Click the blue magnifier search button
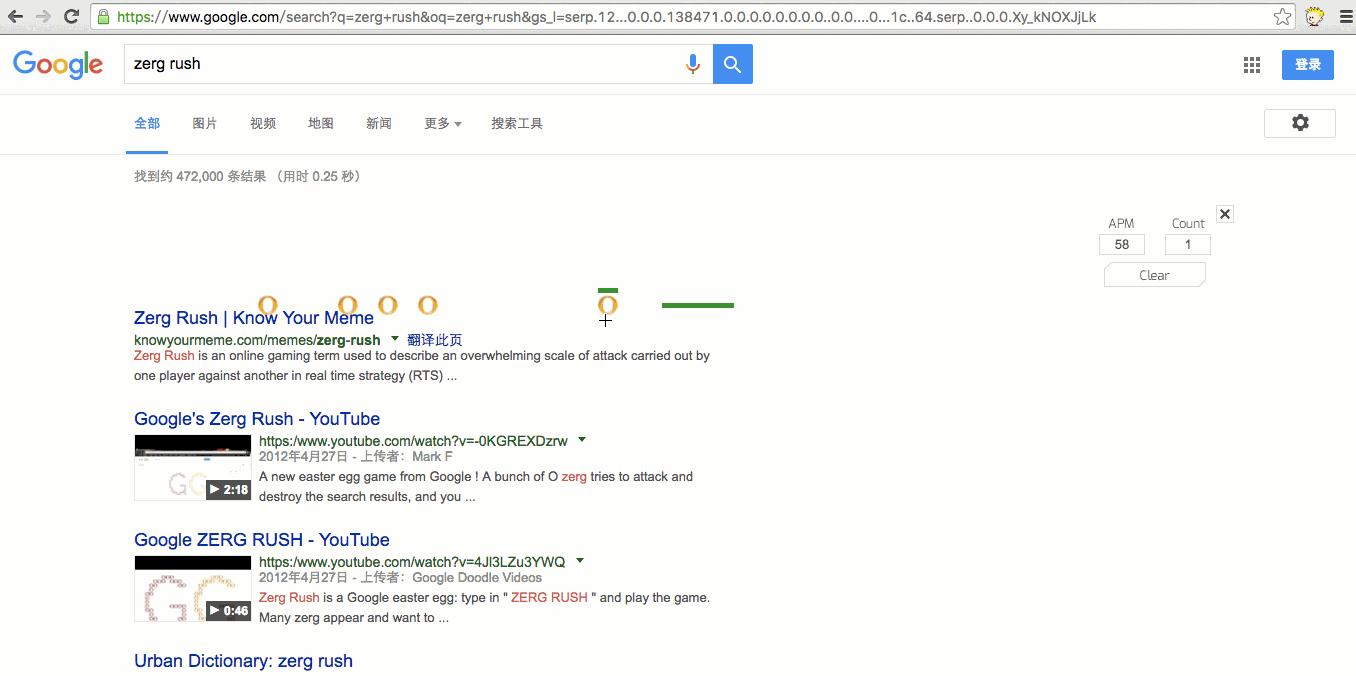1356x676 pixels. (x=733, y=64)
